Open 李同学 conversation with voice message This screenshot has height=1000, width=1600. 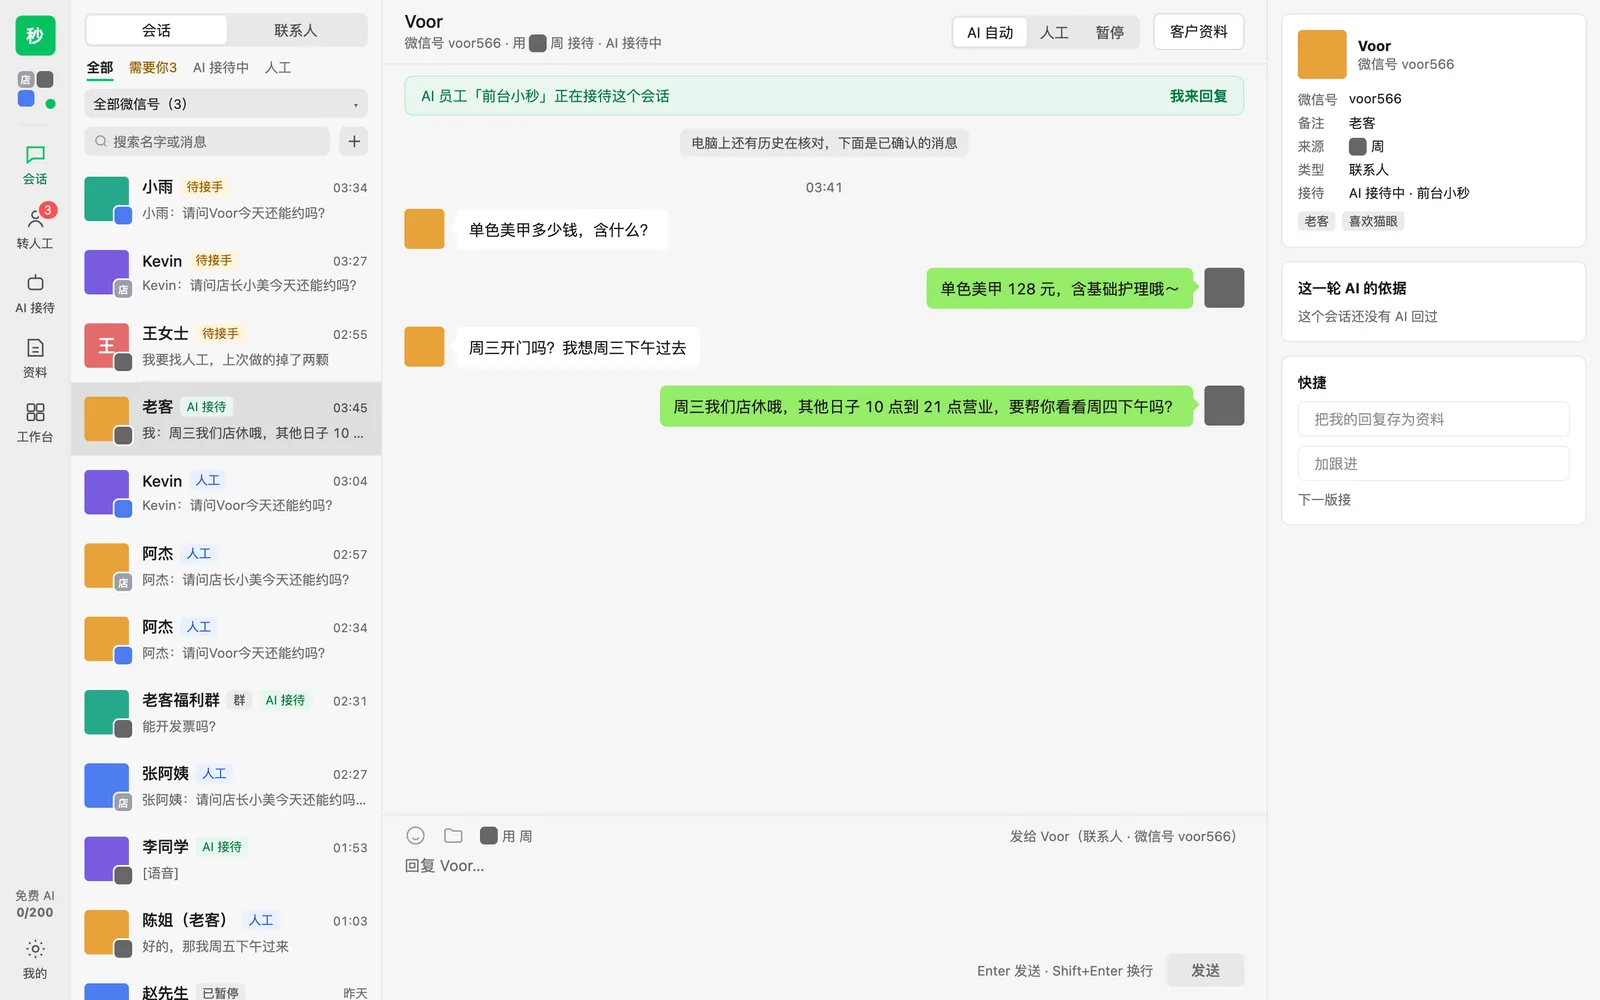pos(226,860)
